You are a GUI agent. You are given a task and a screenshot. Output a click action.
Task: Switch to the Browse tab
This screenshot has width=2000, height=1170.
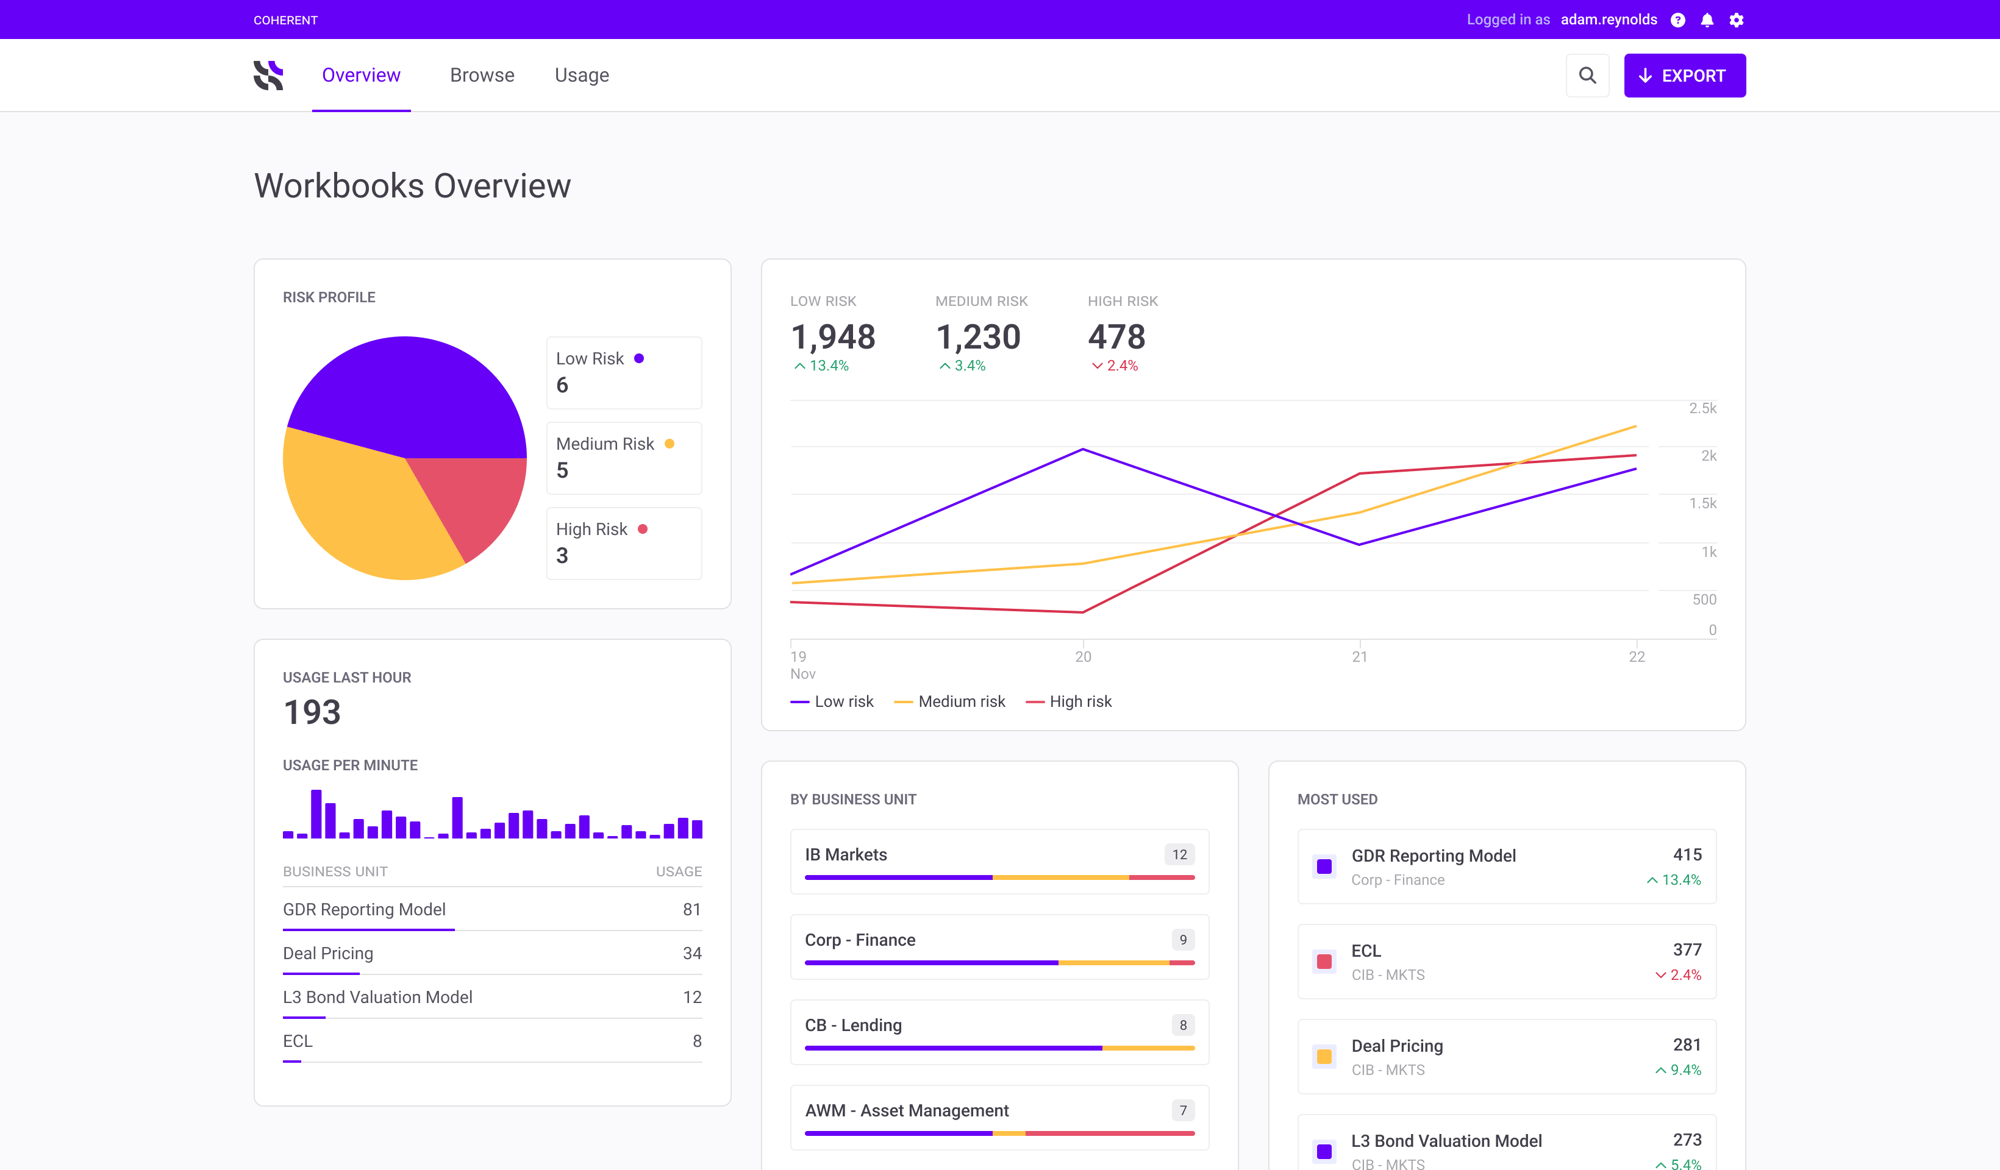(482, 75)
